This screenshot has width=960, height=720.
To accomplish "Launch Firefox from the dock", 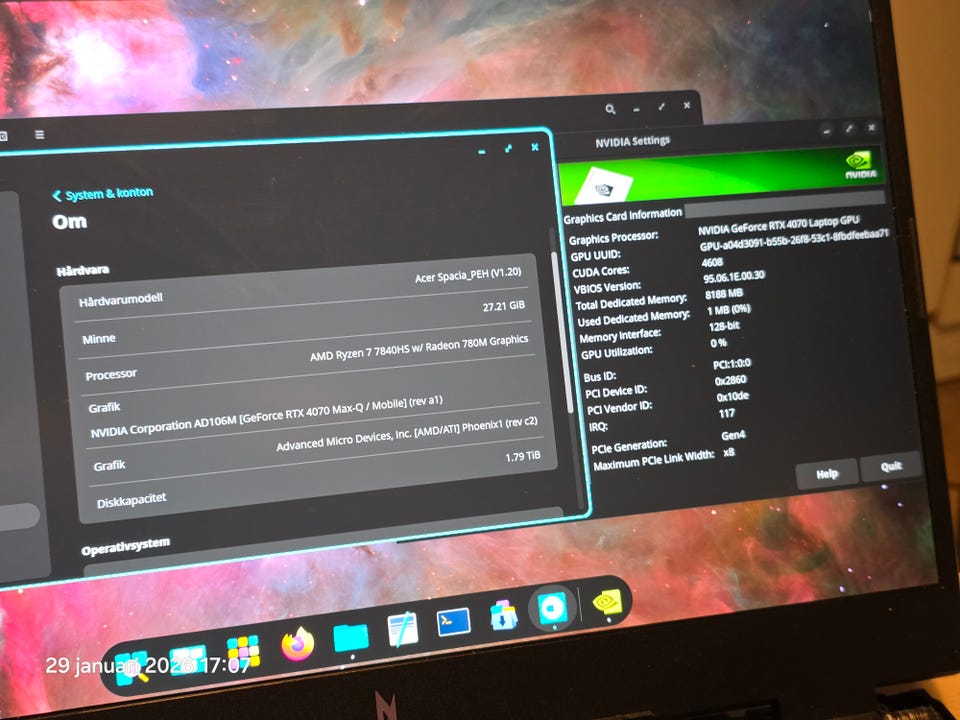I will (298, 644).
